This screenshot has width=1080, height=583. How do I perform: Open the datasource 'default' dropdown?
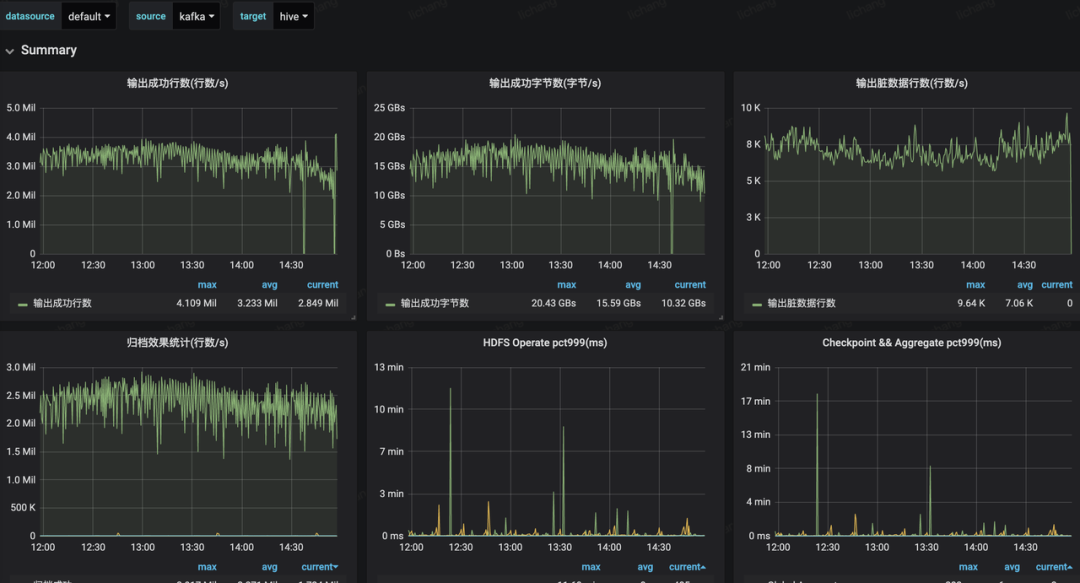tap(89, 16)
